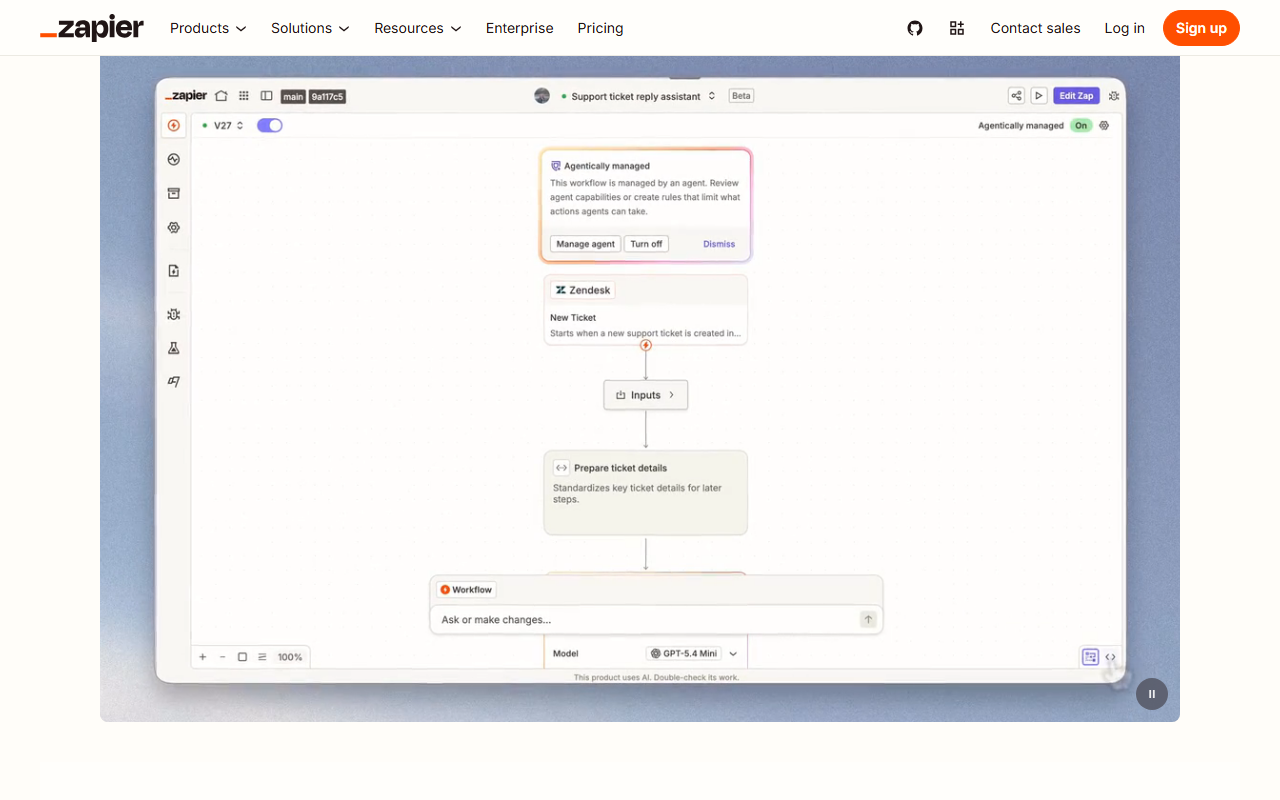Toggle the side panel layout icon
Viewport: 1280px width, 800px height.
coord(266,96)
